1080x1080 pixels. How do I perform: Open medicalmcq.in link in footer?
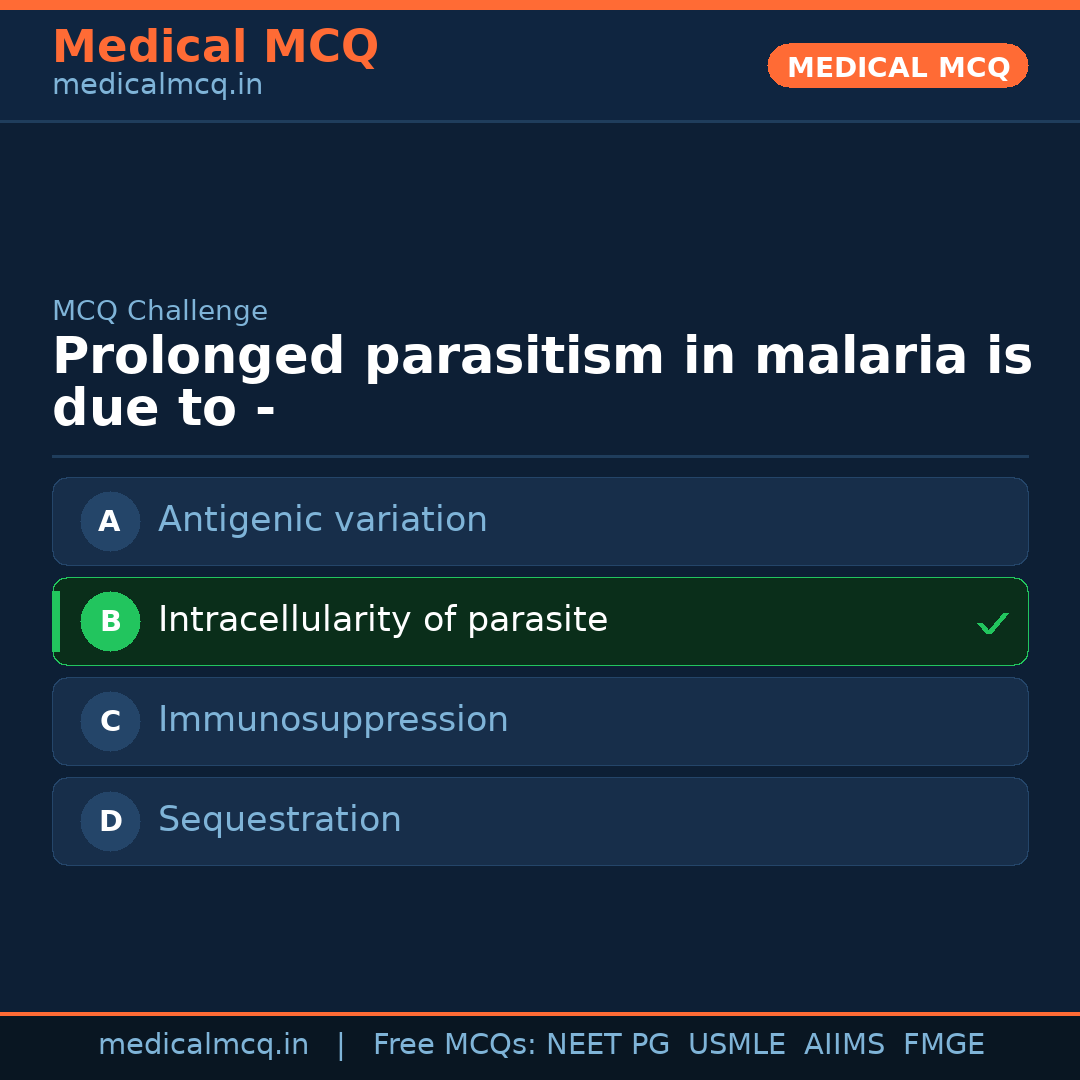[x=203, y=1045]
